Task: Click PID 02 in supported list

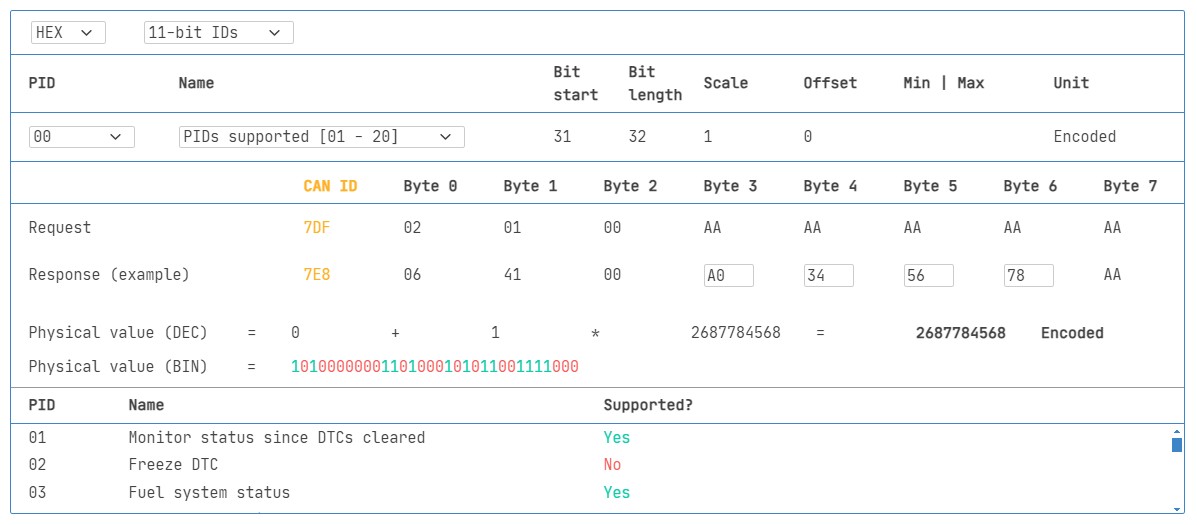Action: point(37,465)
